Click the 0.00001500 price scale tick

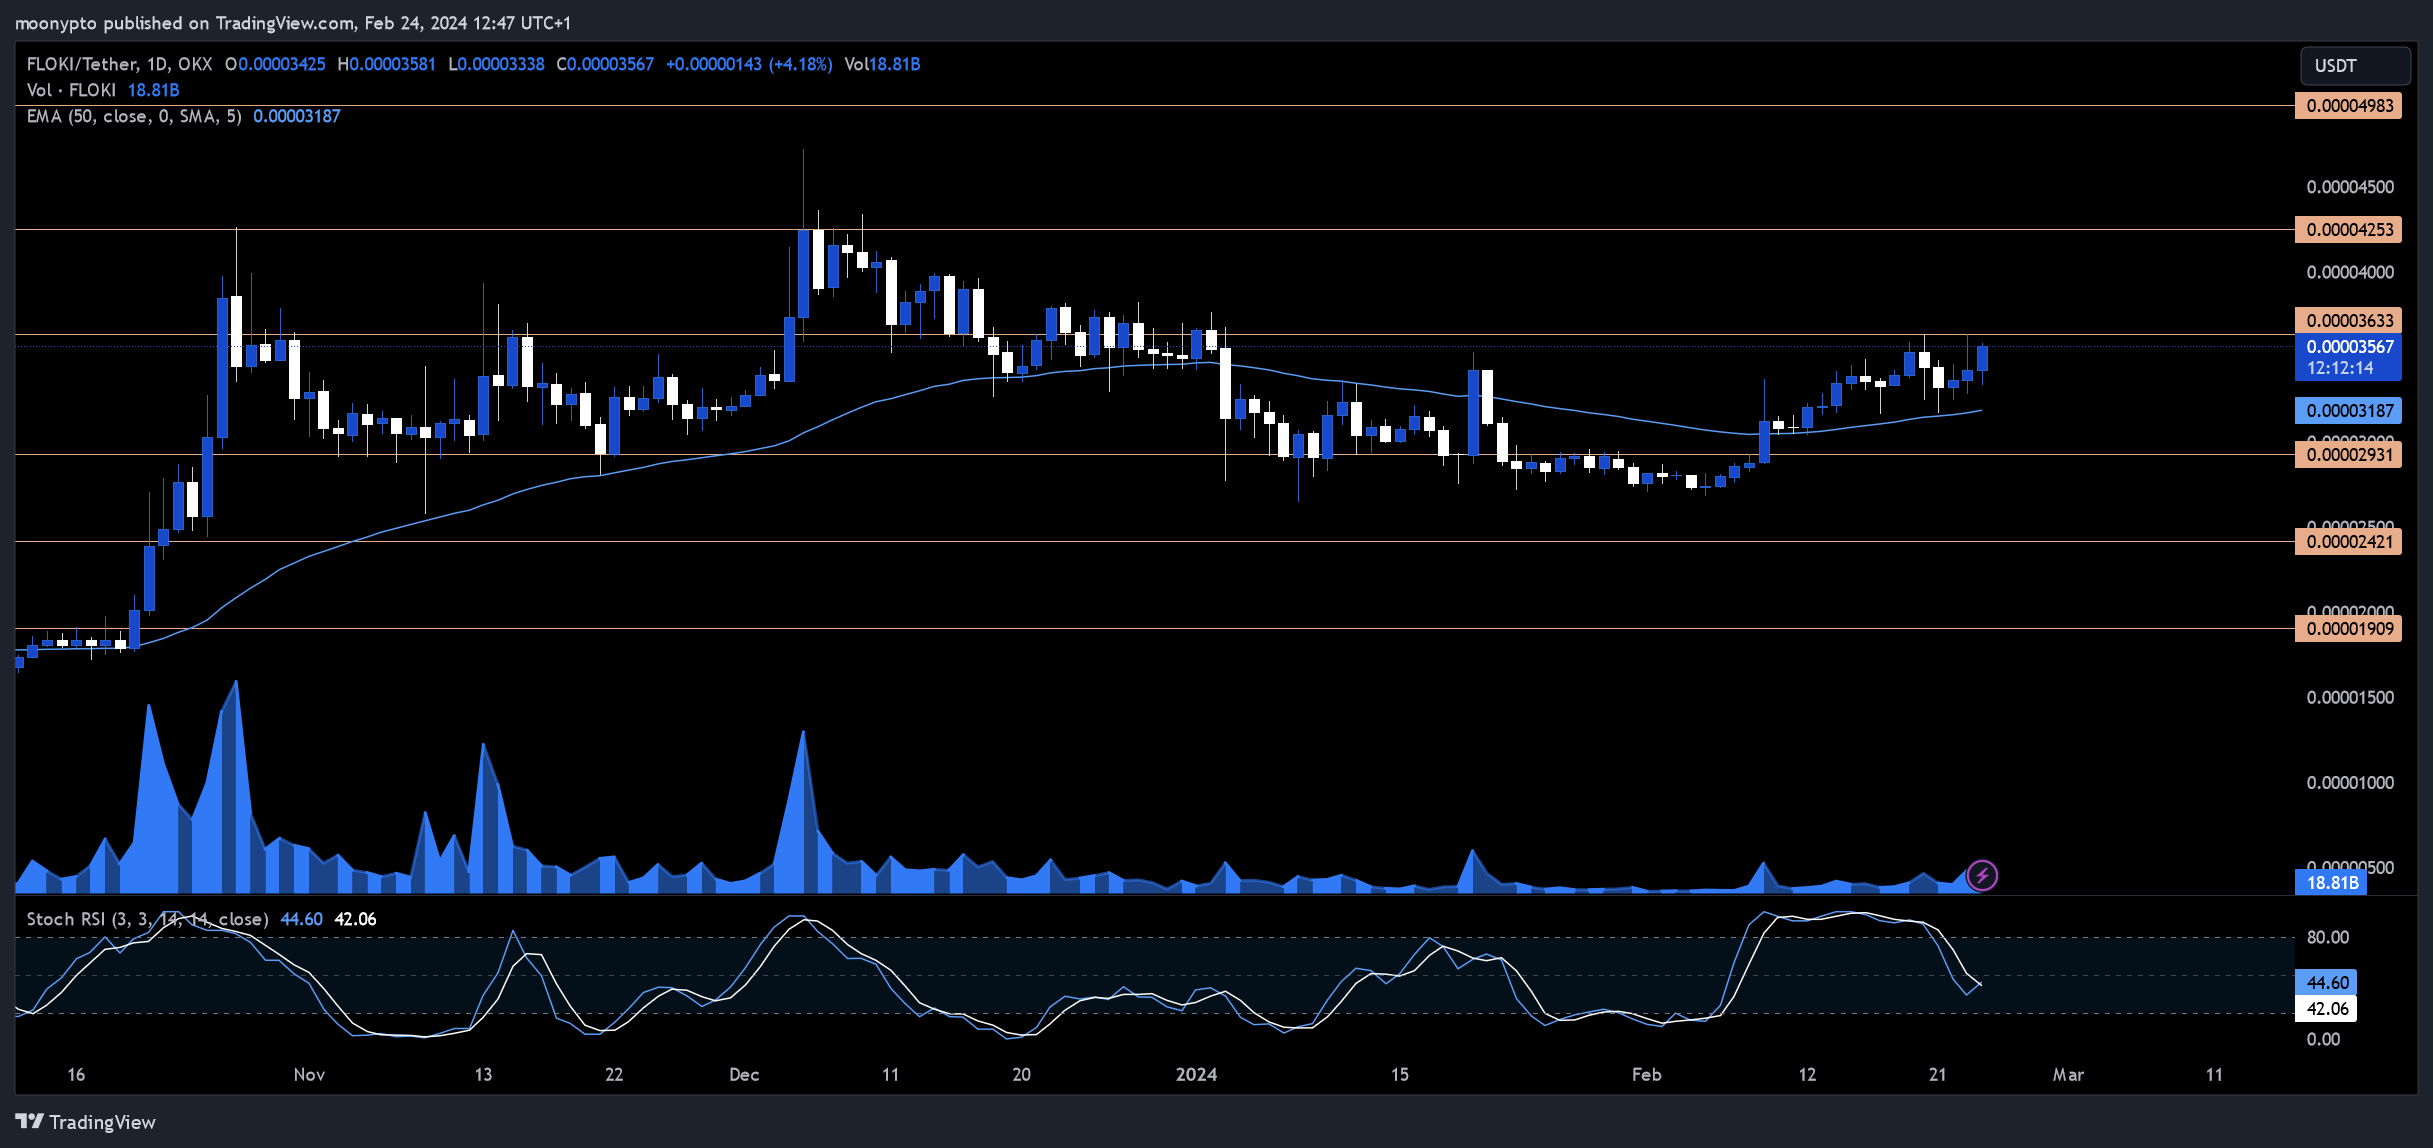click(x=2350, y=698)
